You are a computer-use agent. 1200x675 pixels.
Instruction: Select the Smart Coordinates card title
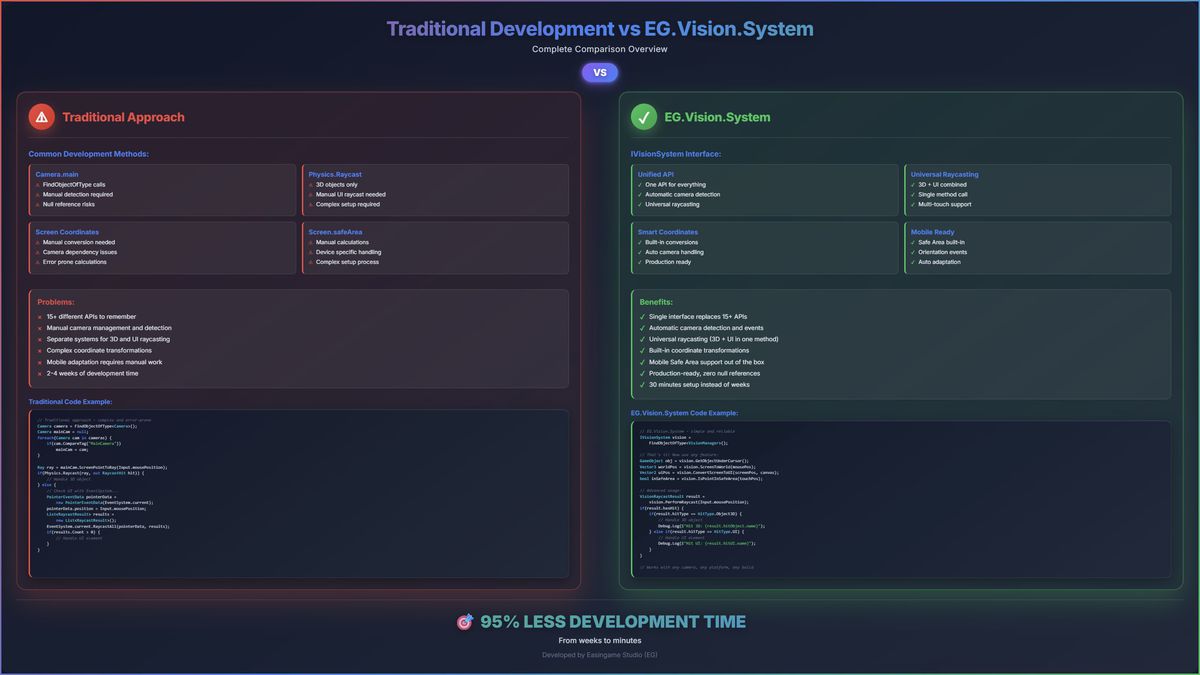(x=668, y=232)
